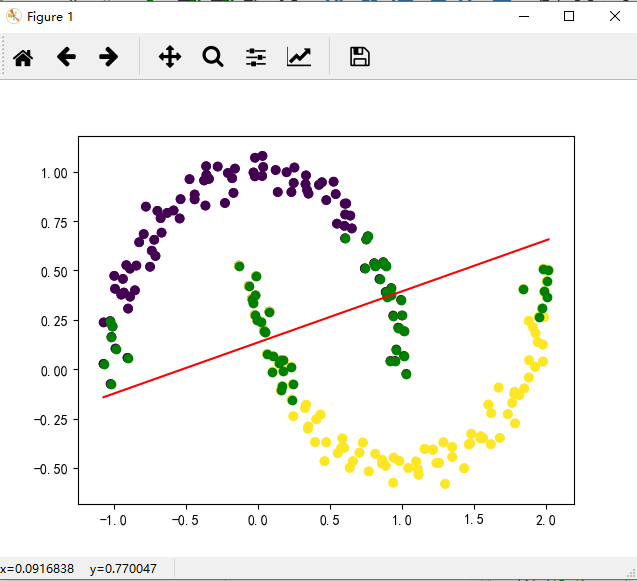637x581 pixels.
Task: Click y-axis tick label 0.00
Action: [x=54, y=371]
